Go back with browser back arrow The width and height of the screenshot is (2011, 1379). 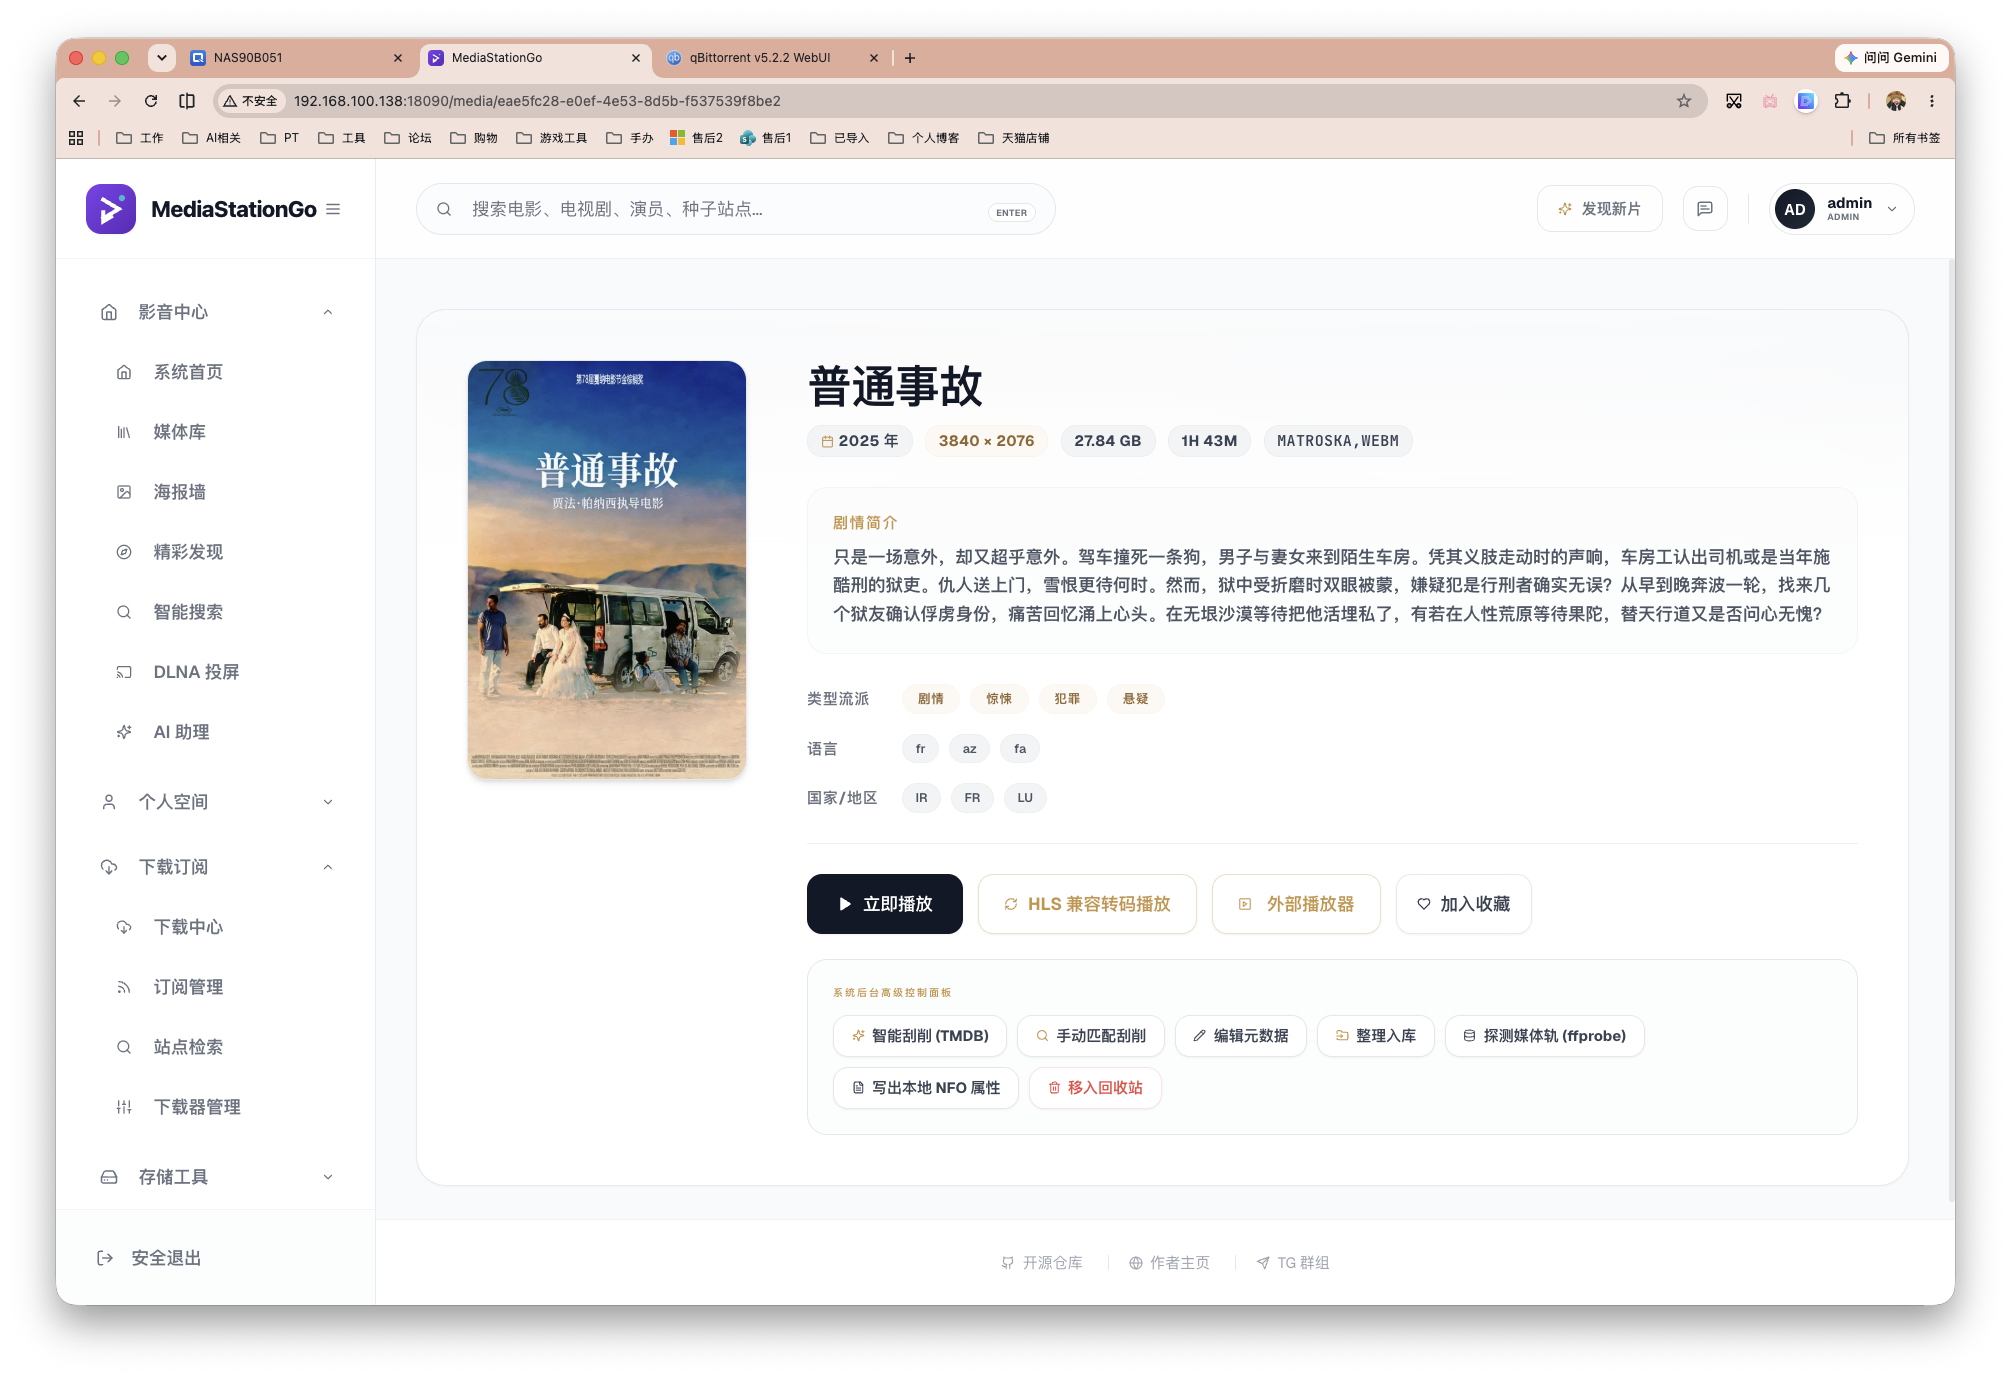79,101
